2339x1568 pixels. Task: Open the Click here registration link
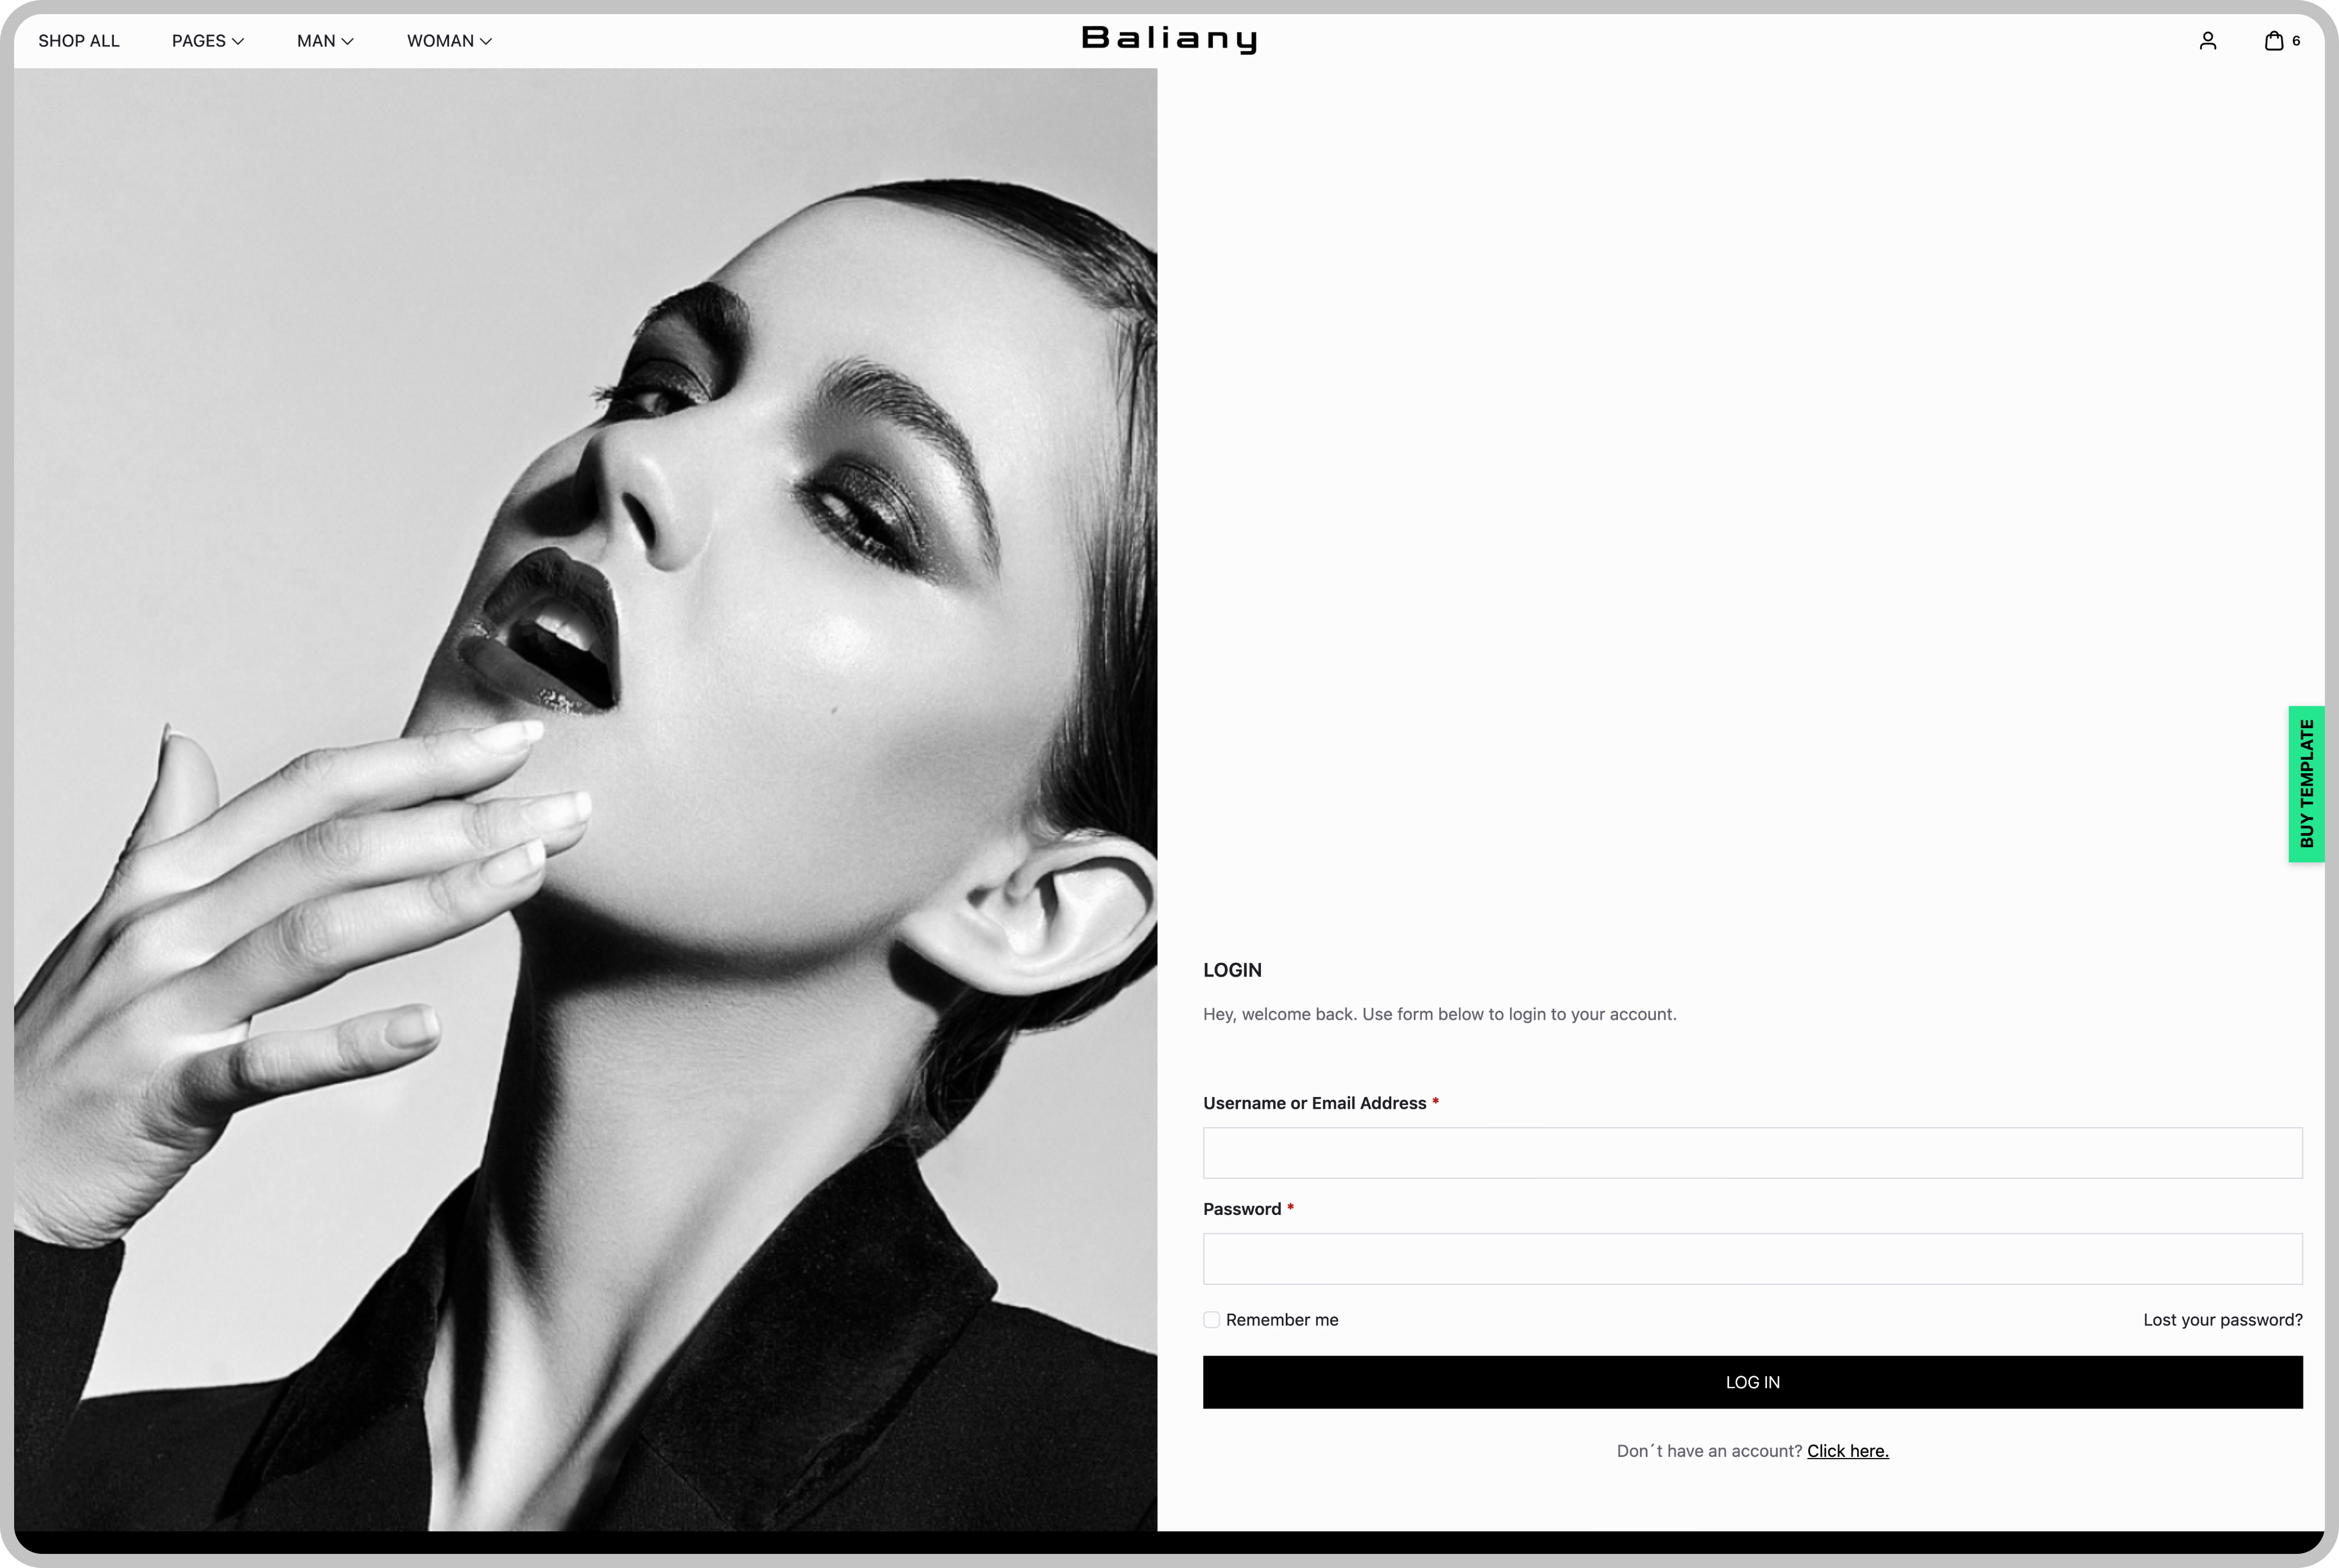click(x=1847, y=1451)
